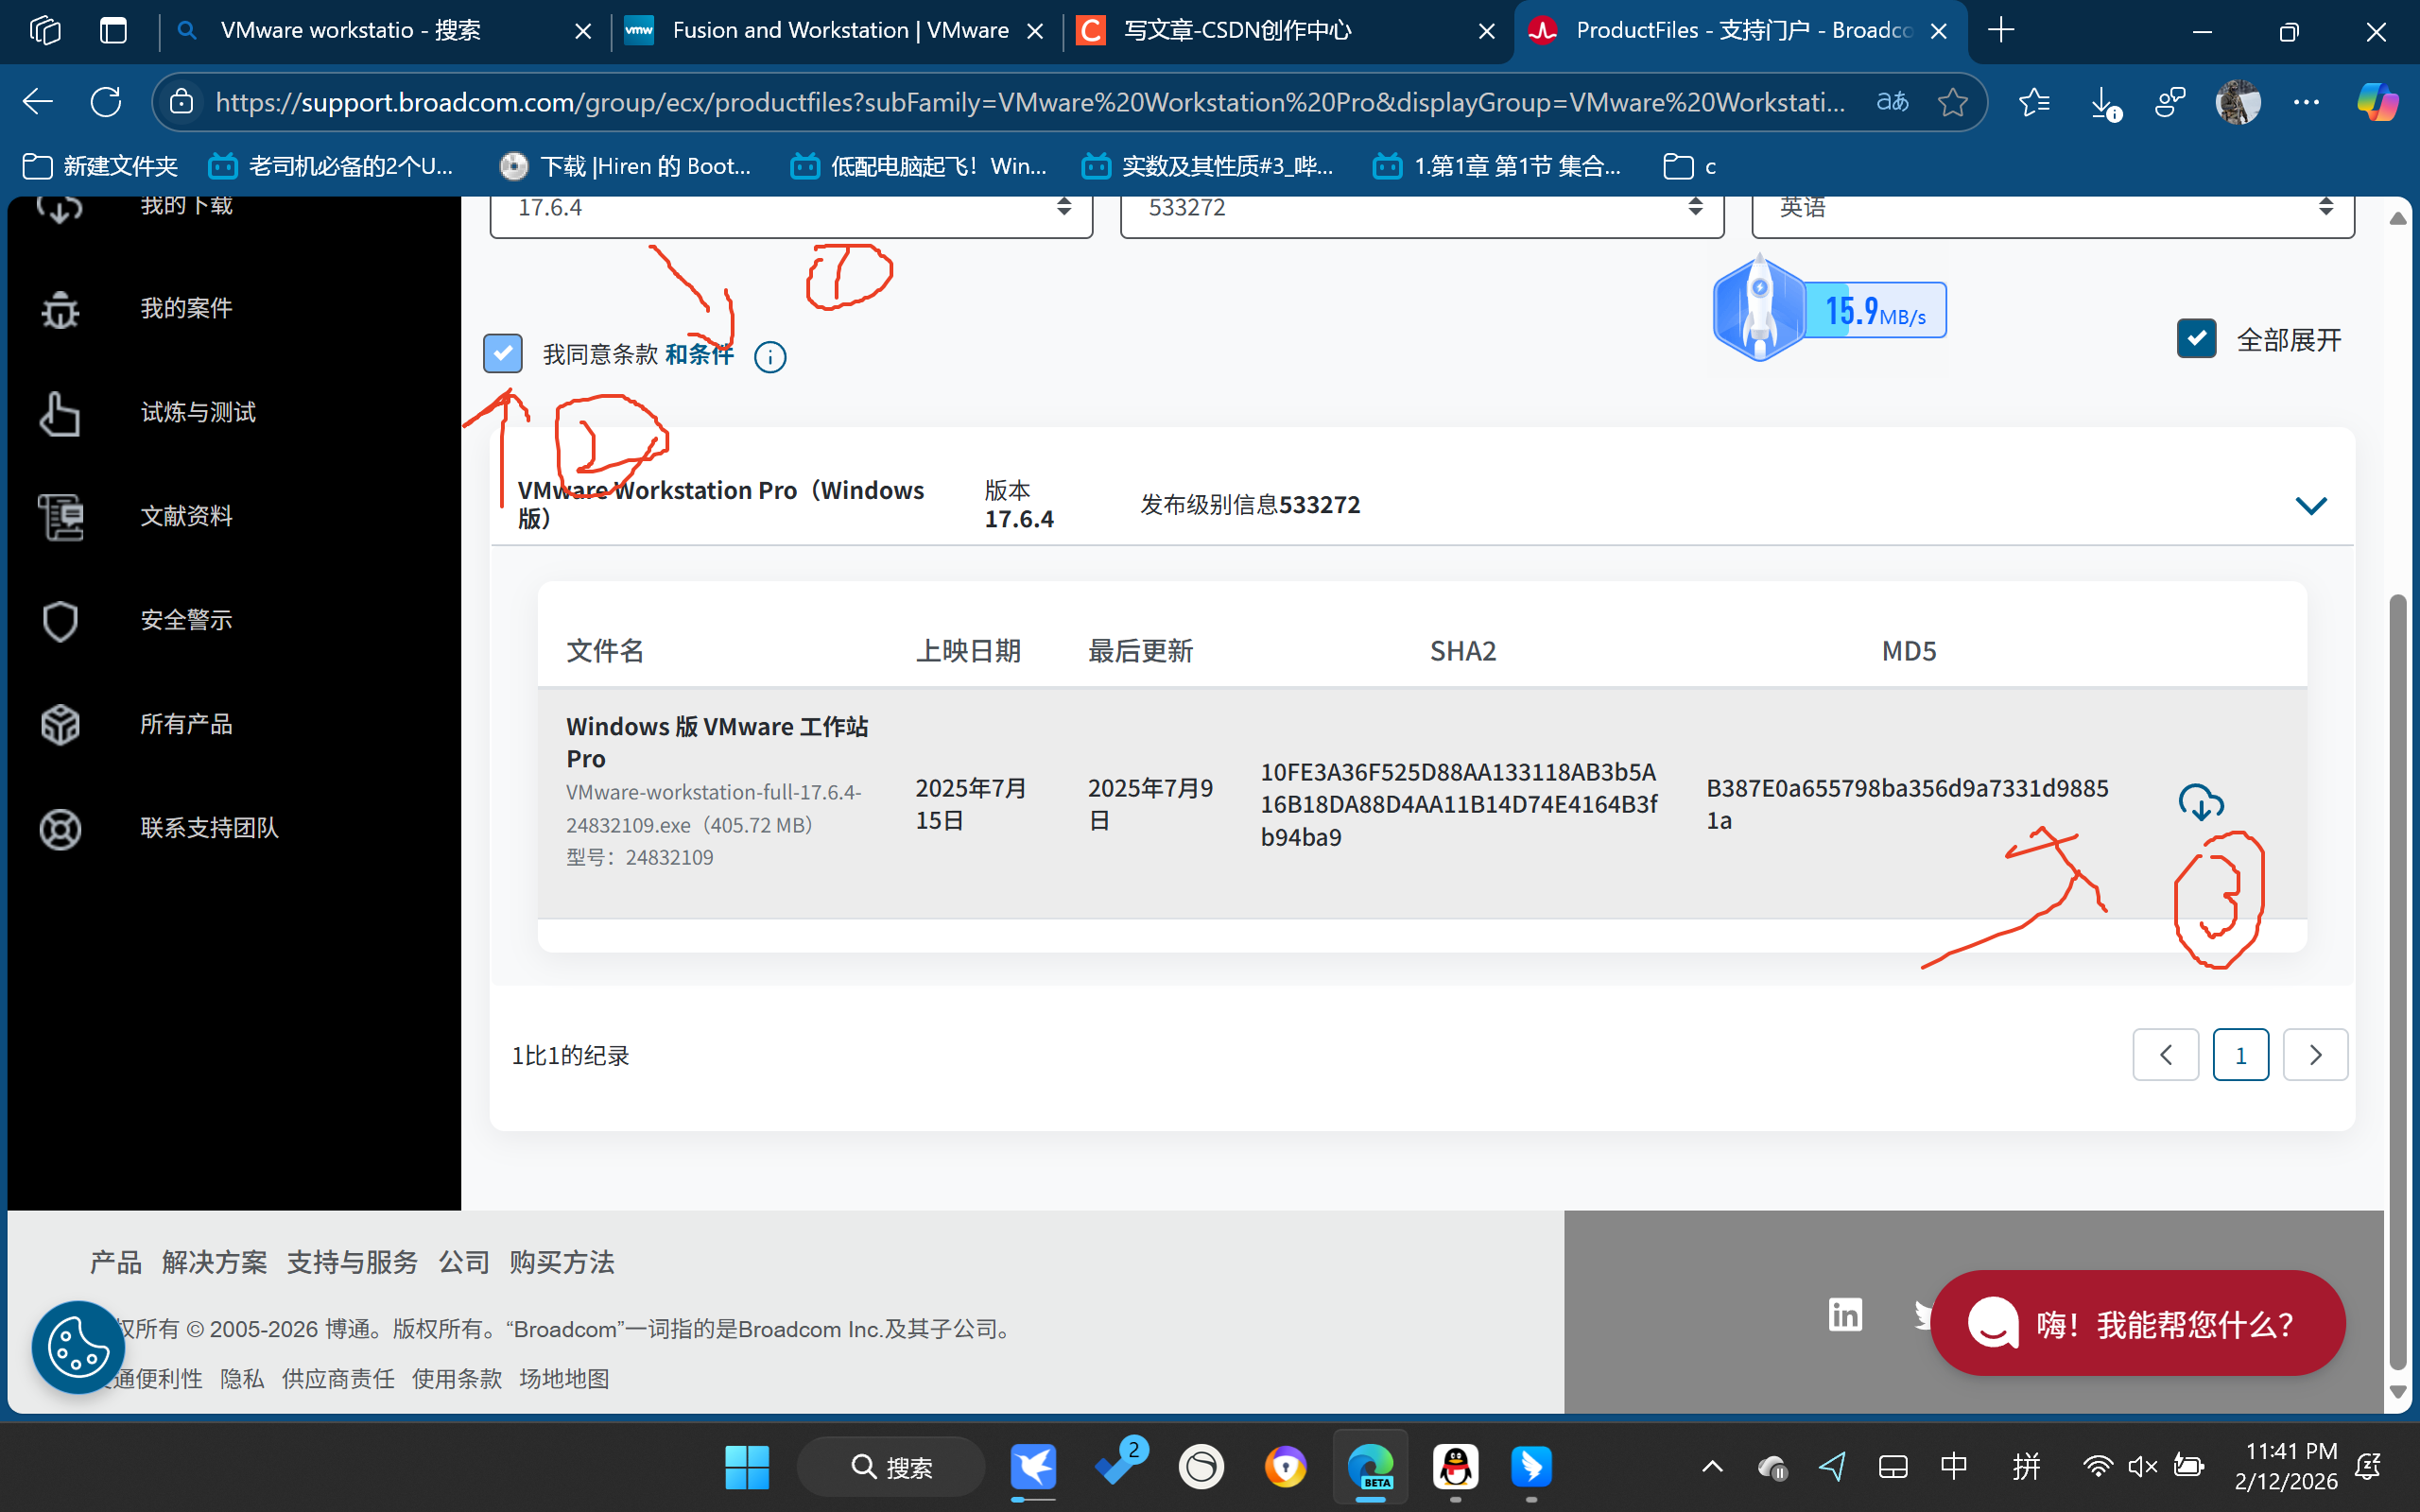Click the 上映日期 column header
This screenshot has width=2420, height=1512.
pos(968,651)
